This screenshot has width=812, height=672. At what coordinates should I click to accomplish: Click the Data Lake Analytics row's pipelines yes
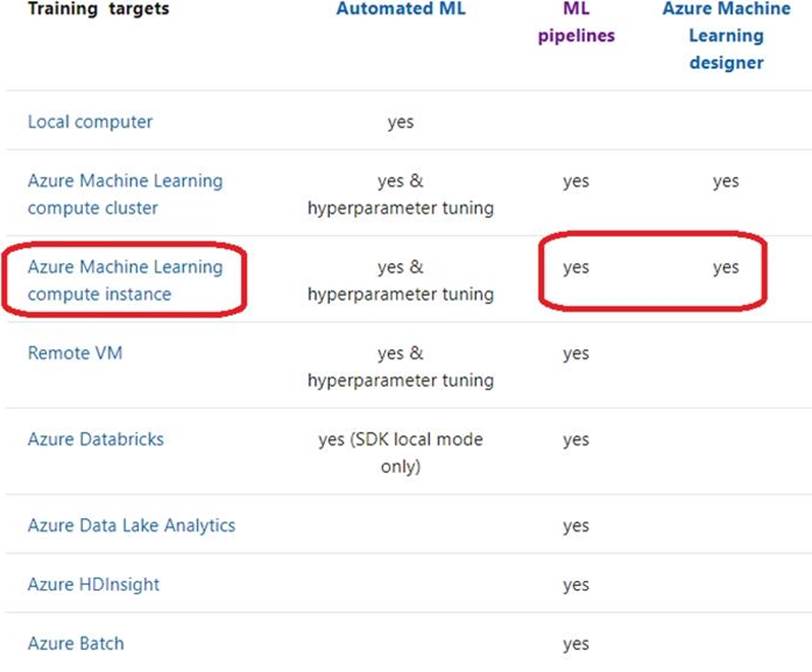point(575,525)
